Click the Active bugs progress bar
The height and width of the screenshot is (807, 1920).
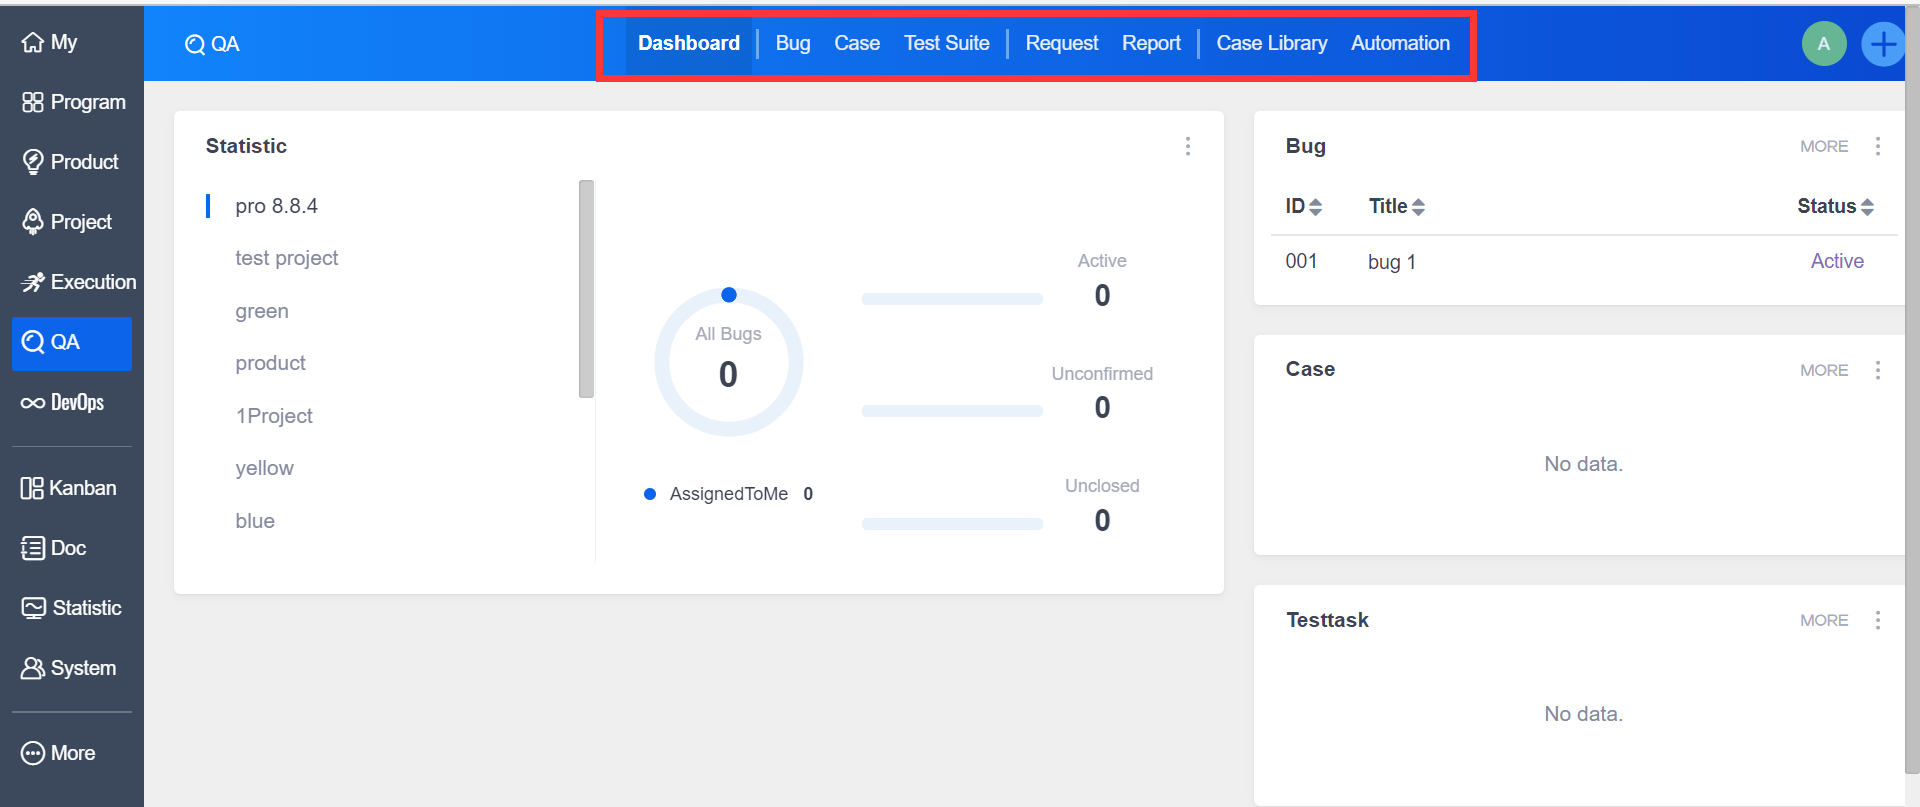951,299
